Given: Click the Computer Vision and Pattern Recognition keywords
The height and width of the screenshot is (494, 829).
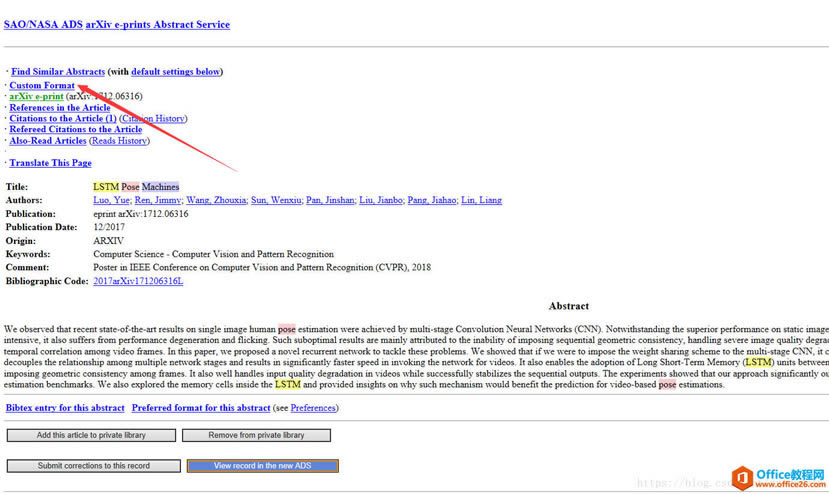Looking at the screenshot, I should point(213,254).
